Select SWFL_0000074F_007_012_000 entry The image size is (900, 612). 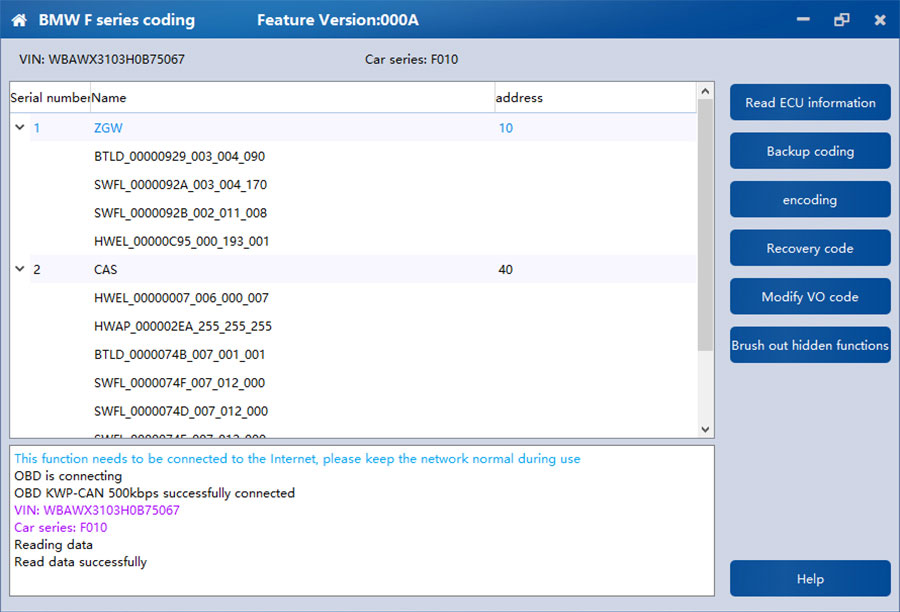tap(179, 383)
